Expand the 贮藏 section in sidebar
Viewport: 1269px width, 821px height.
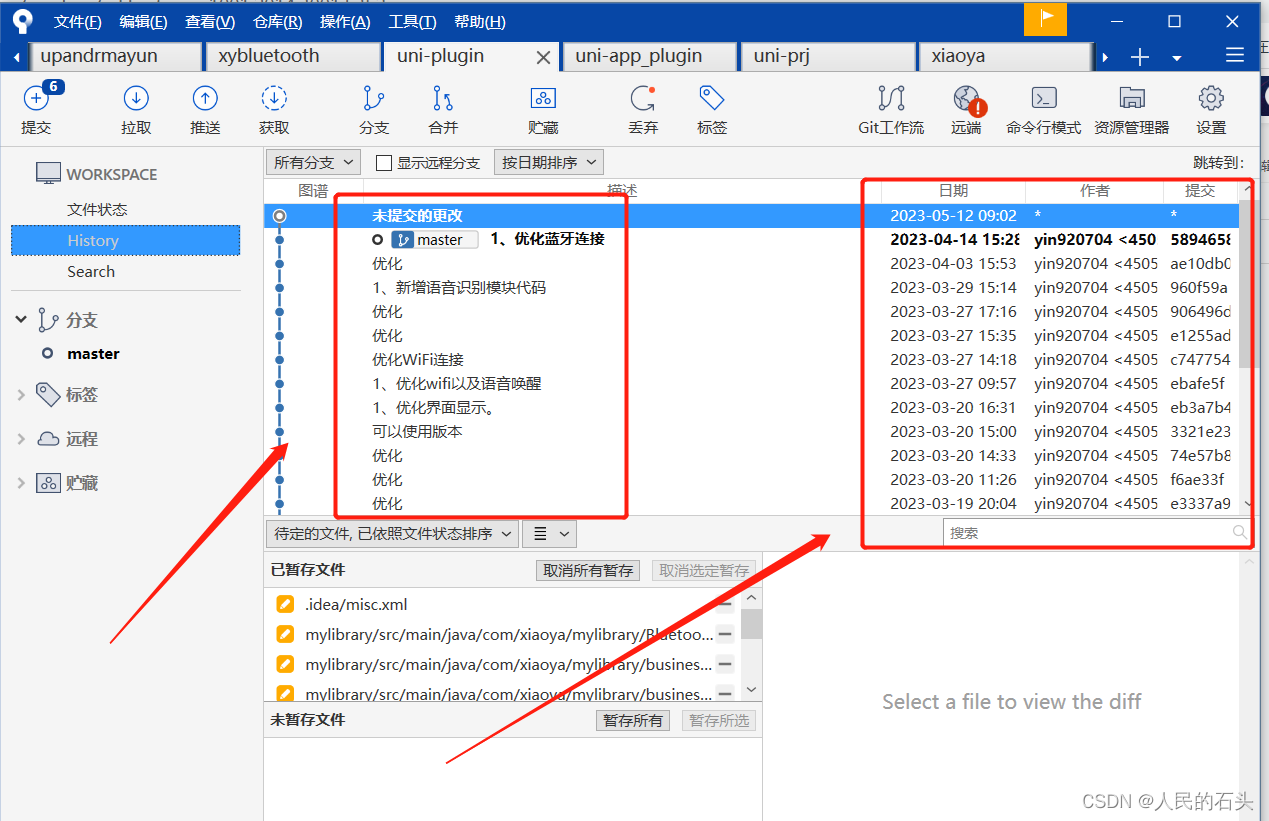tap(21, 483)
